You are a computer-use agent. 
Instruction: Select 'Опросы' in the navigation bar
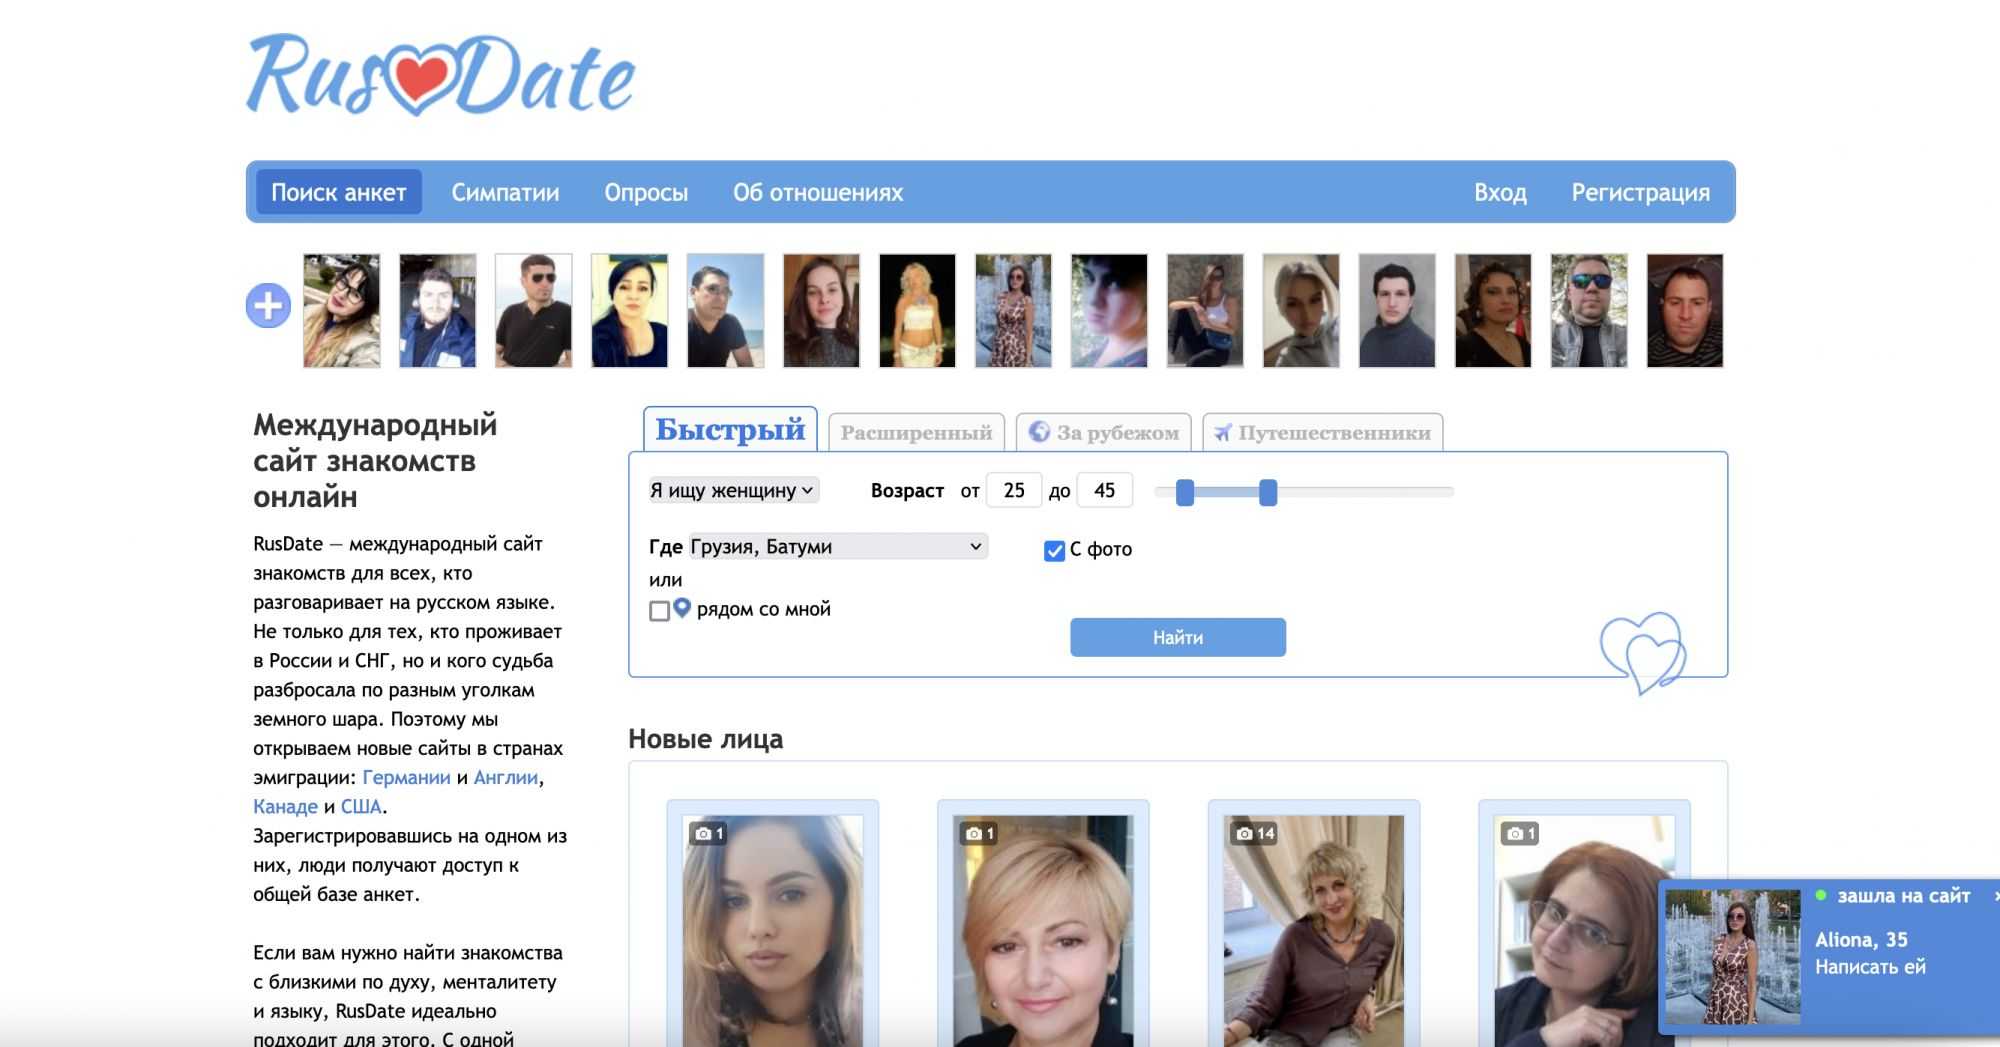pyautogui.click(x=646, y=192)
